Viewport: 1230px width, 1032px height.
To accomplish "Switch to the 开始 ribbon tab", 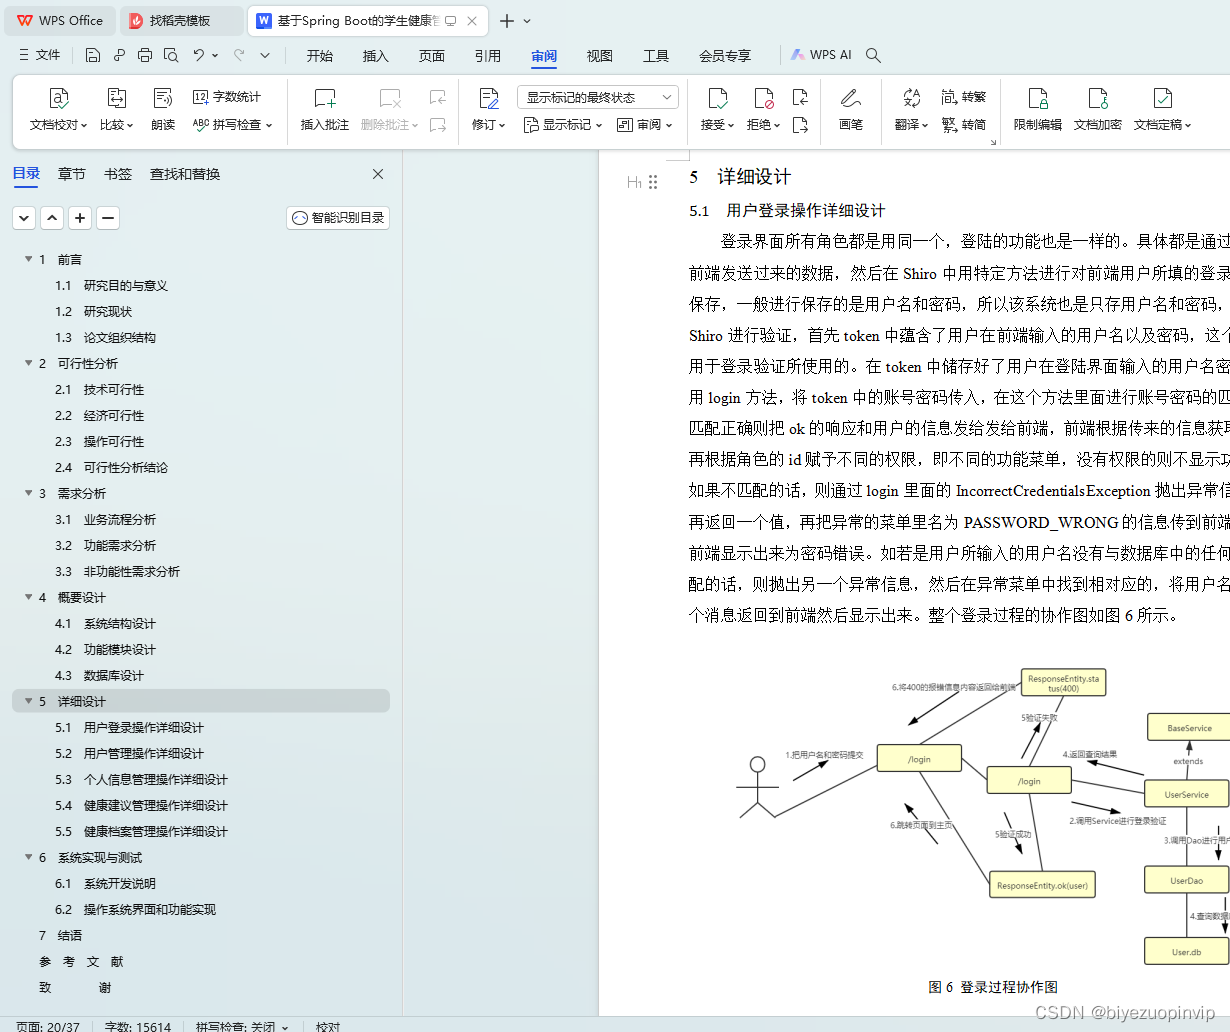I will coord(320,56).
